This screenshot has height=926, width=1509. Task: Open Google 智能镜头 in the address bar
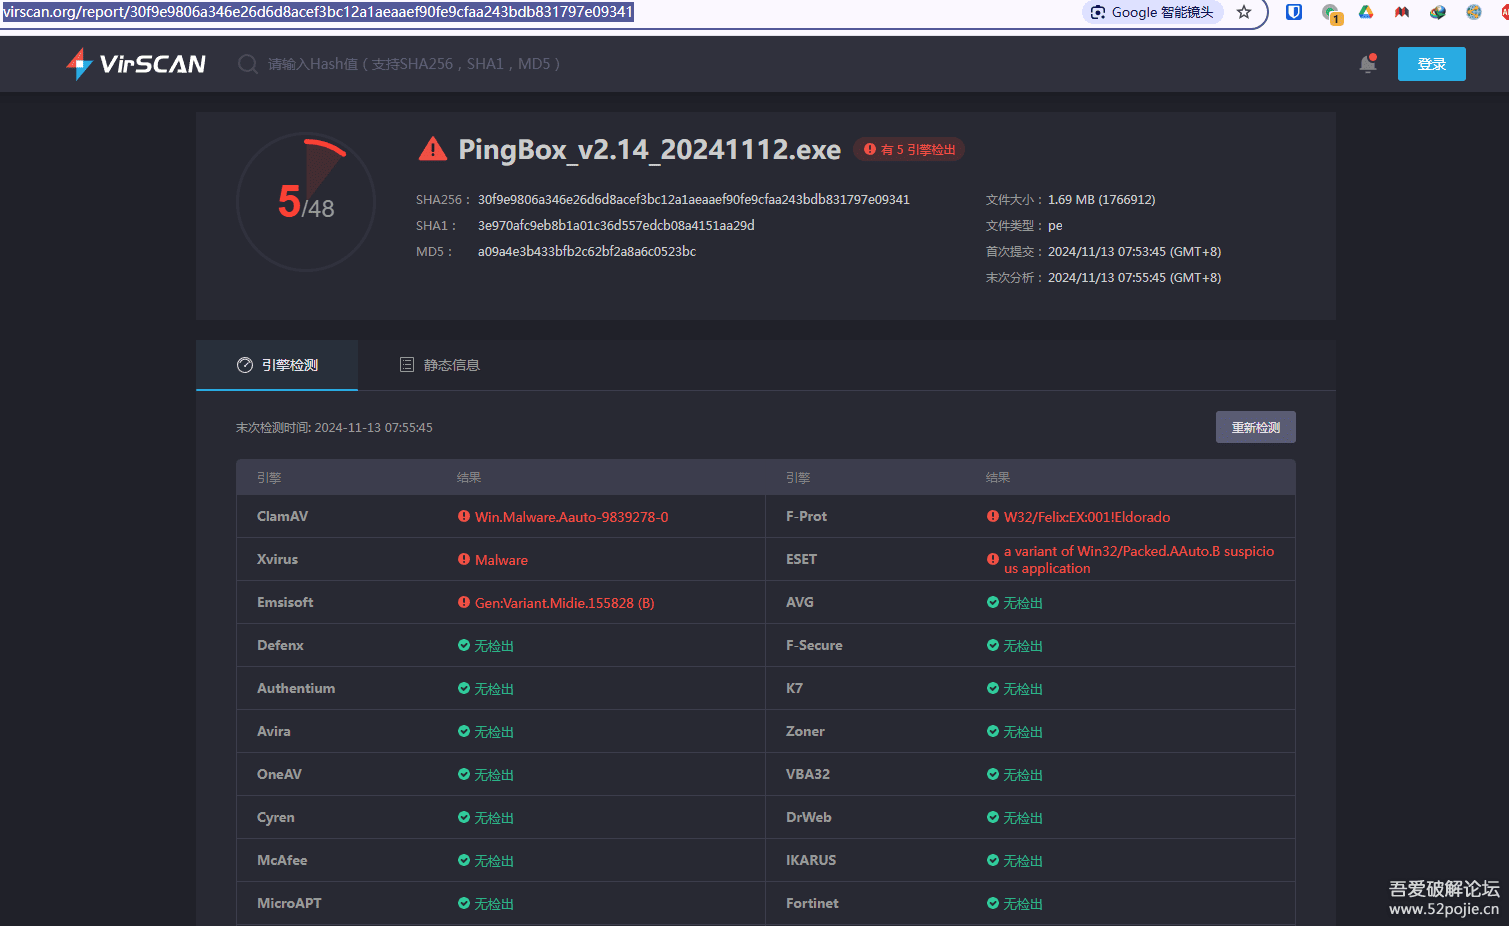tap(1152, 12)
